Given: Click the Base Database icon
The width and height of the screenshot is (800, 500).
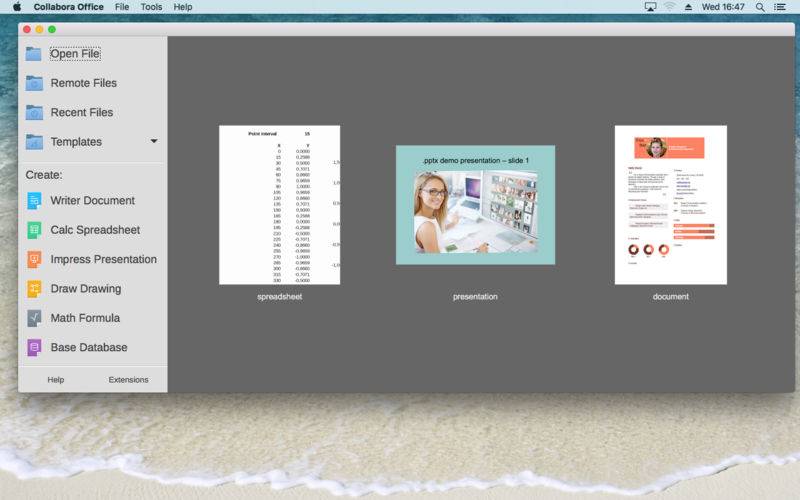Looking at the screenshot, I should coord(34,347).
